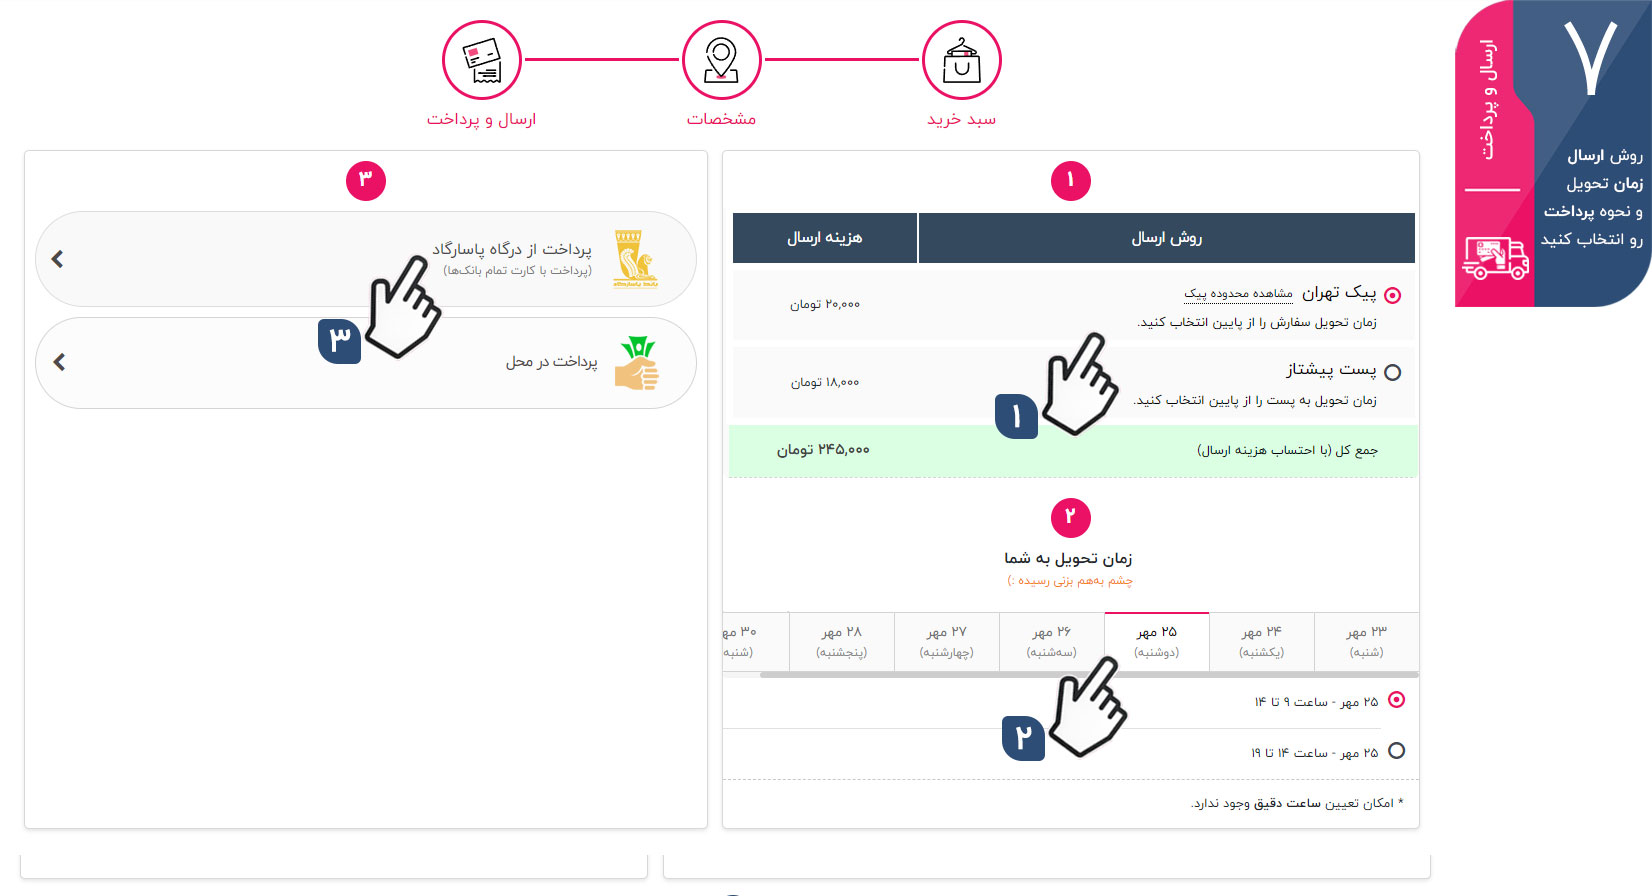Click the پرداخت در محل payment label
The image size is (1652, 896).
pyautogui.click(x=551, y=362)
